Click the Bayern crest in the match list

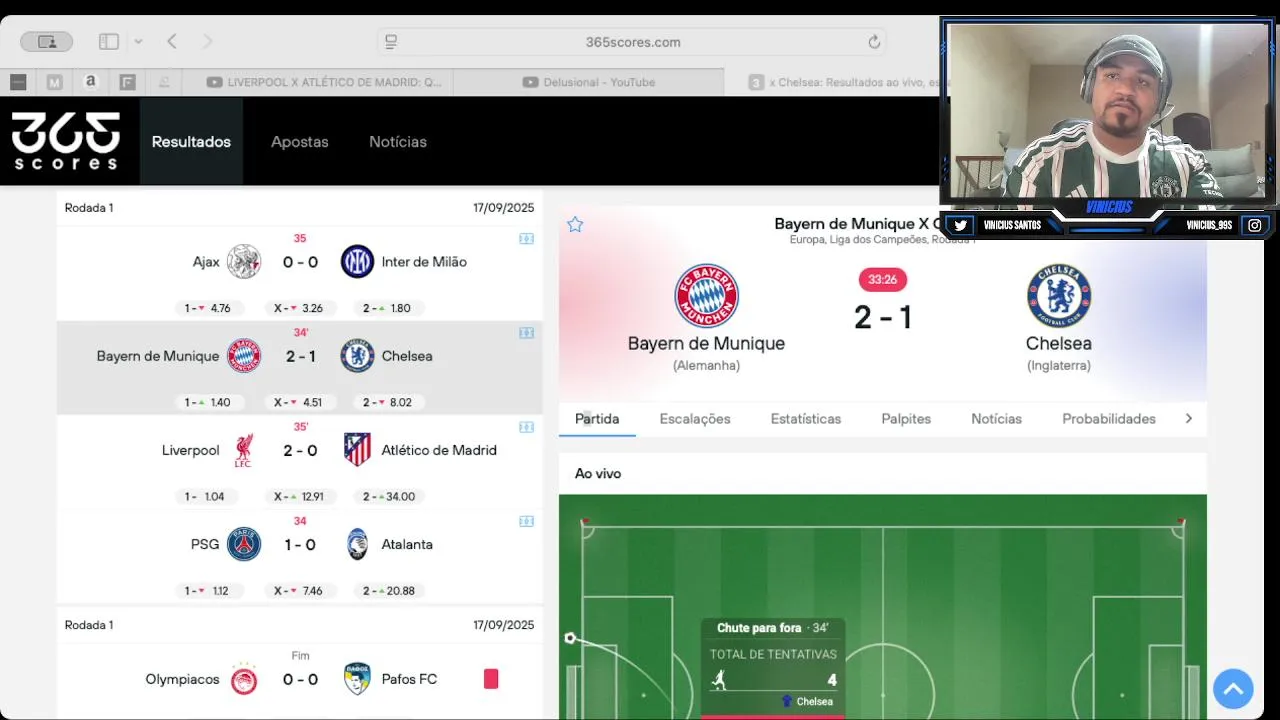click(x=244, y=356)
